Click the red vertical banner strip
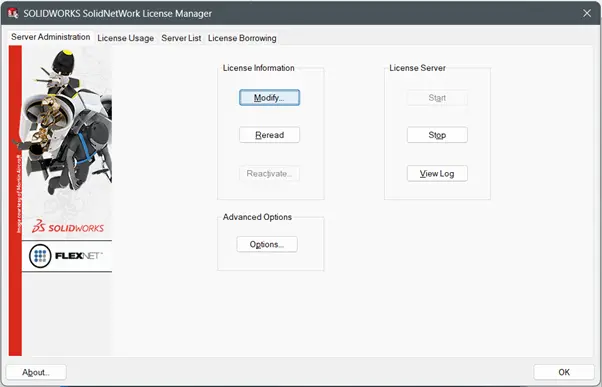Image resolution: width=602 pixels, height=387 pixels. [x=15, y=200]
